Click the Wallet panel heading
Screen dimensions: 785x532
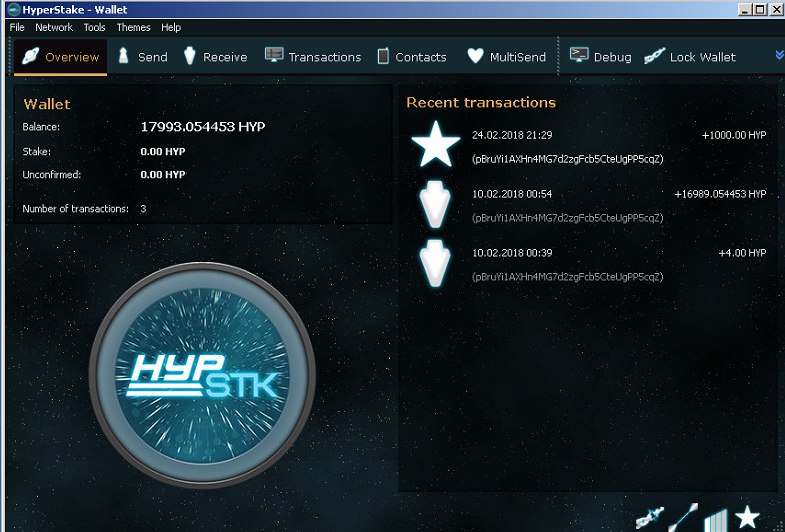(x=47, y=104)
